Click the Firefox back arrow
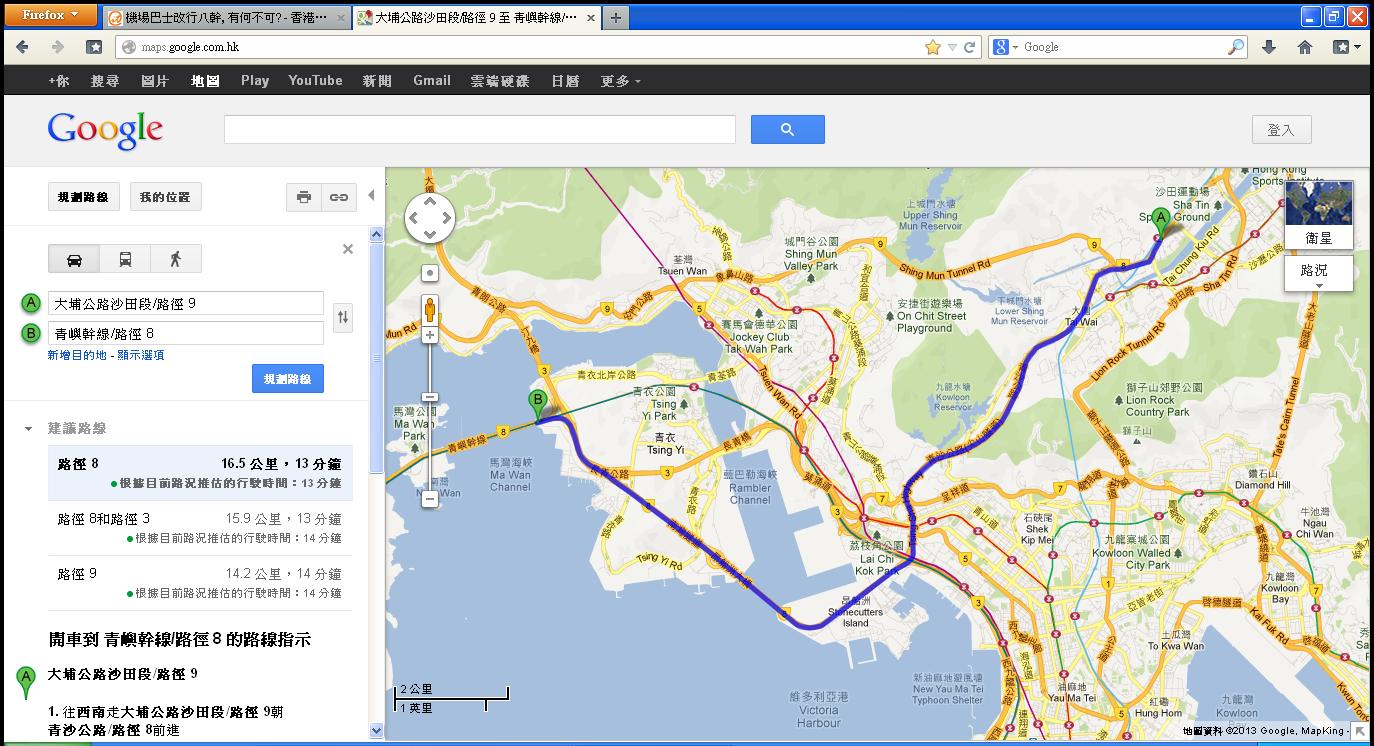 (22, 47)
